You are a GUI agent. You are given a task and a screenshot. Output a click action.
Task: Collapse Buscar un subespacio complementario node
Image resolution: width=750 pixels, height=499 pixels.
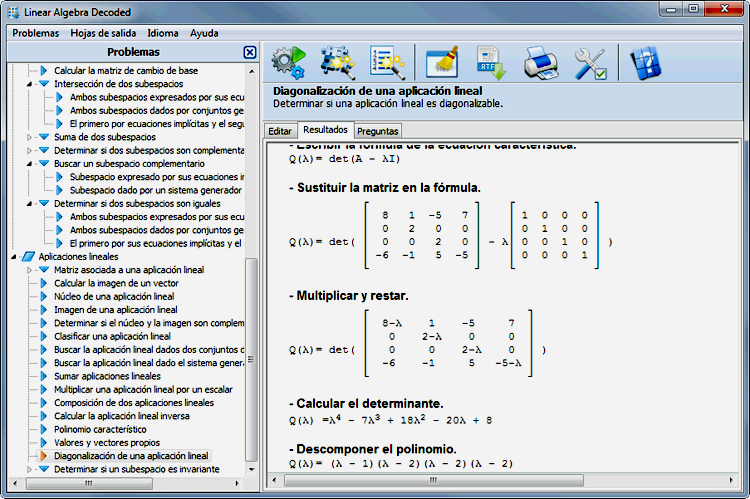click(x=29, y=164)
